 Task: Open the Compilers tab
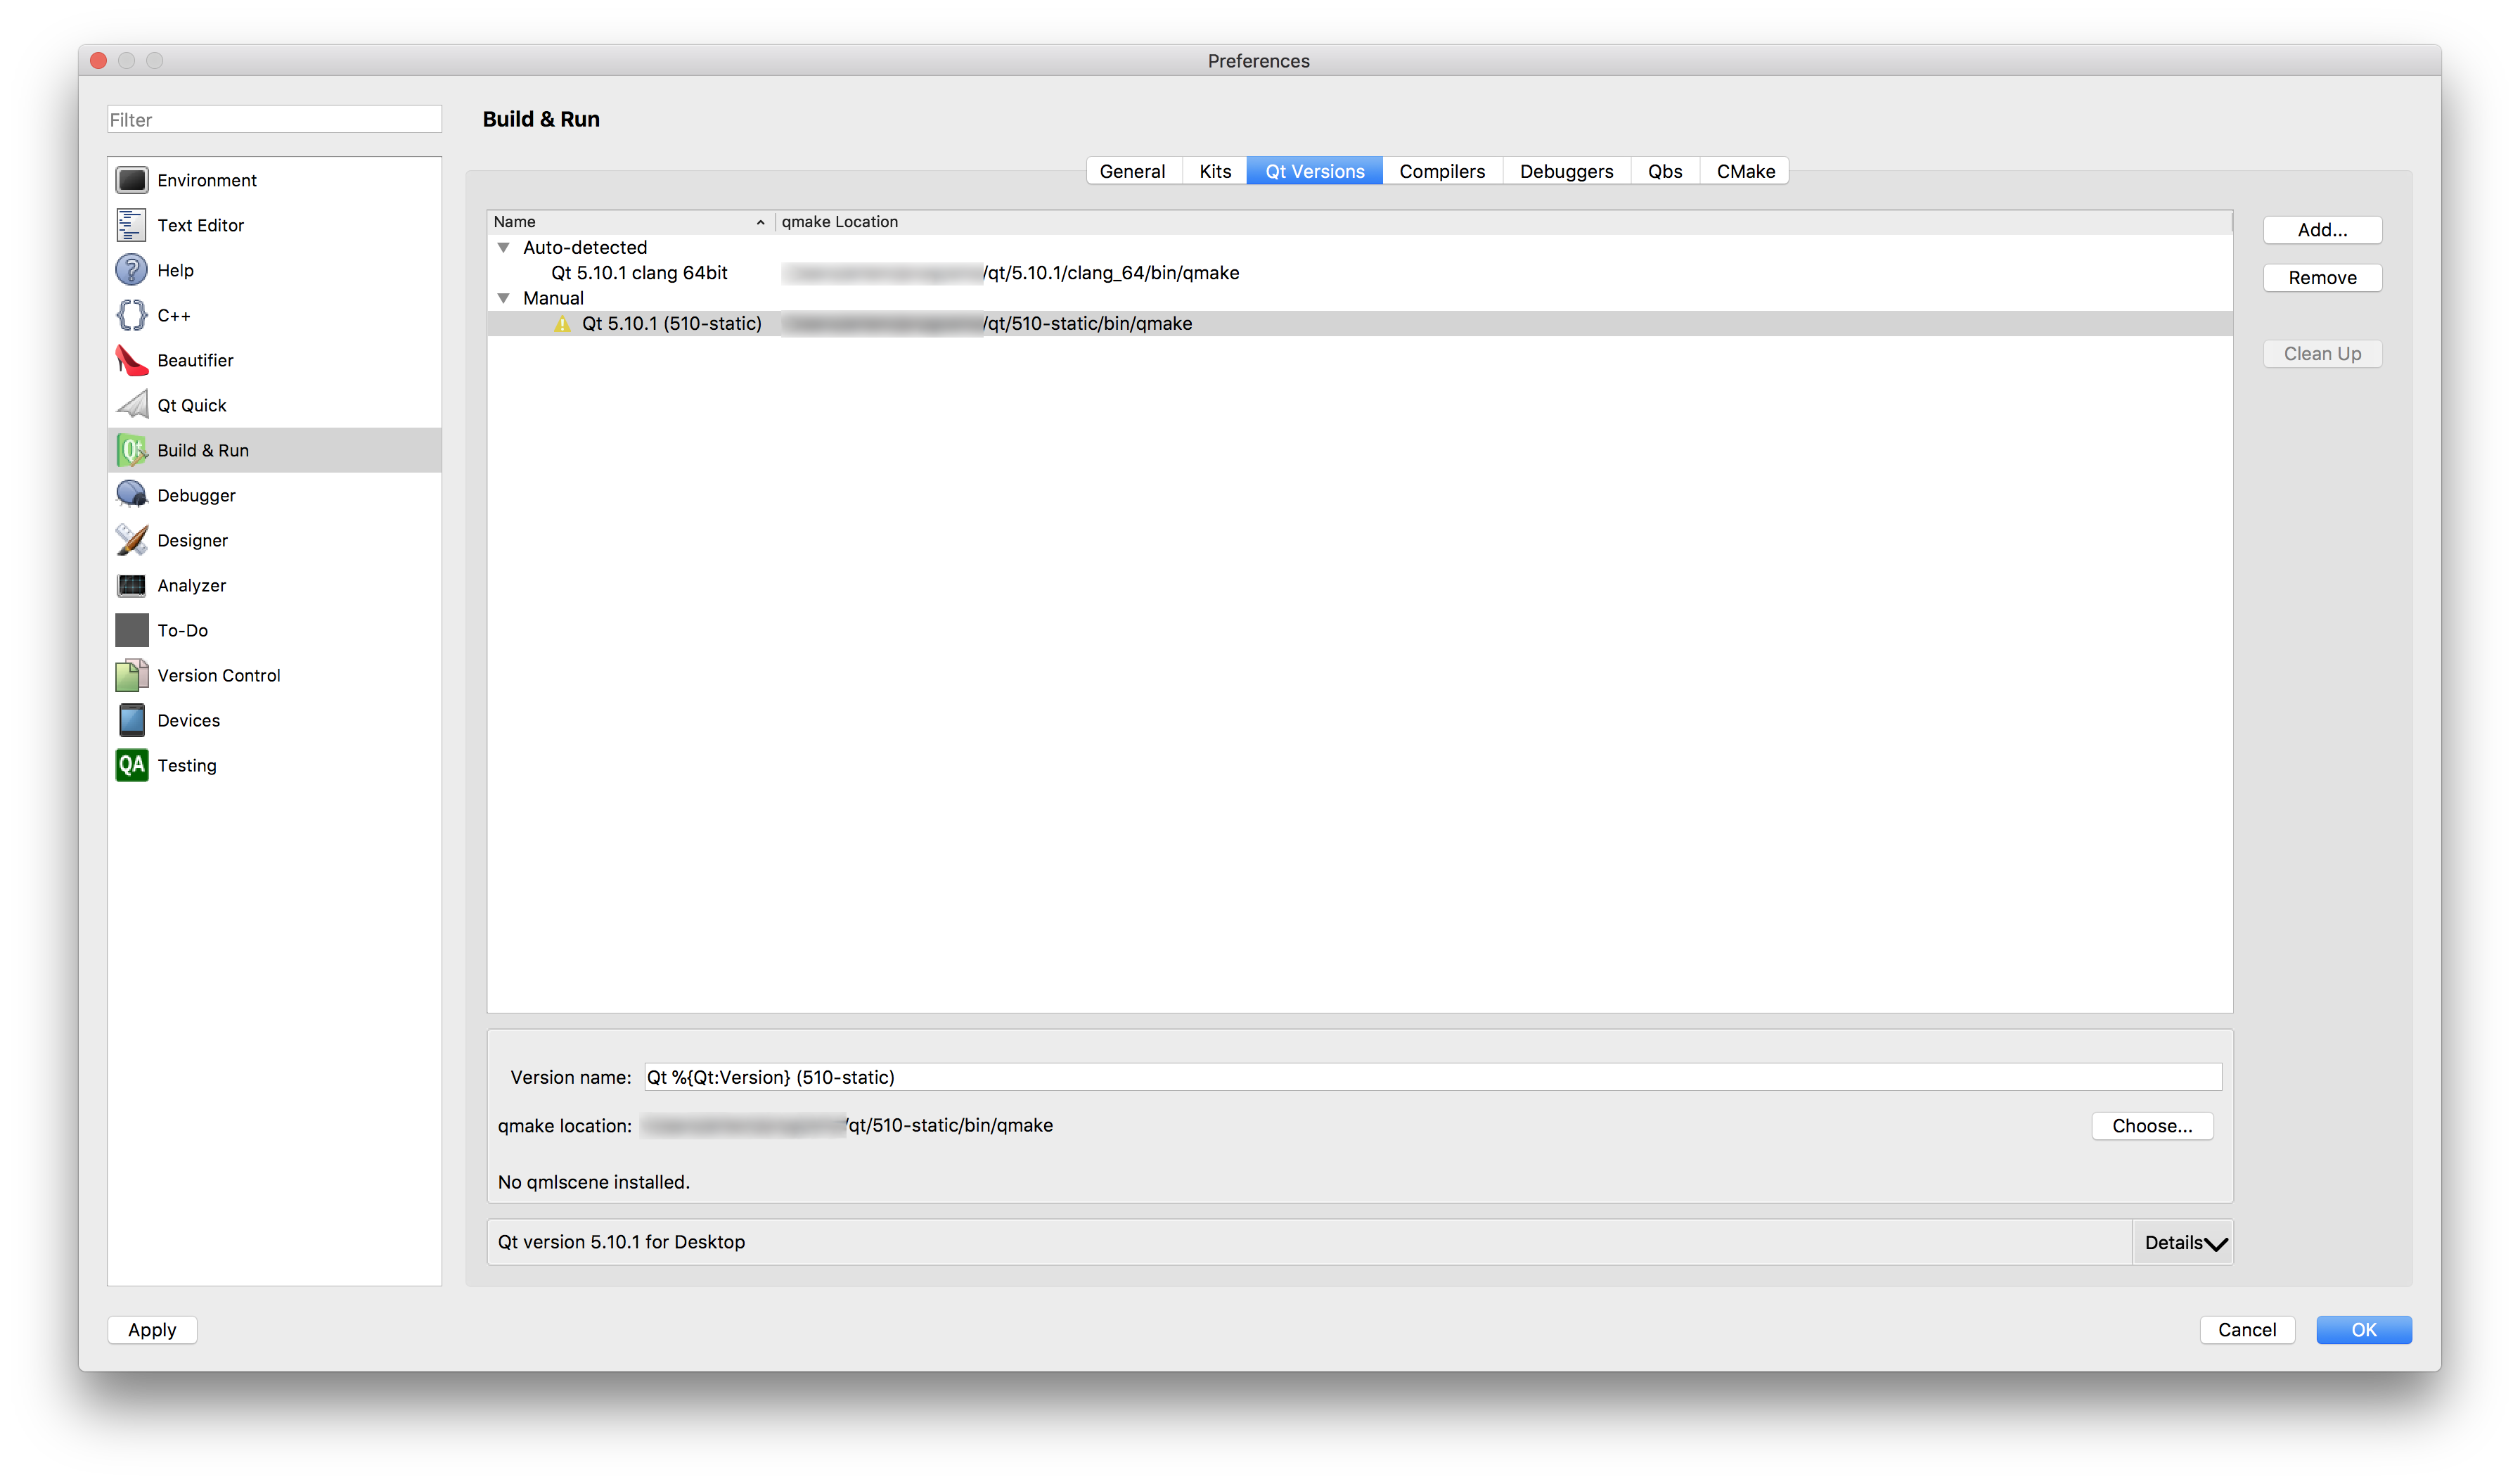pos(1442,171)
